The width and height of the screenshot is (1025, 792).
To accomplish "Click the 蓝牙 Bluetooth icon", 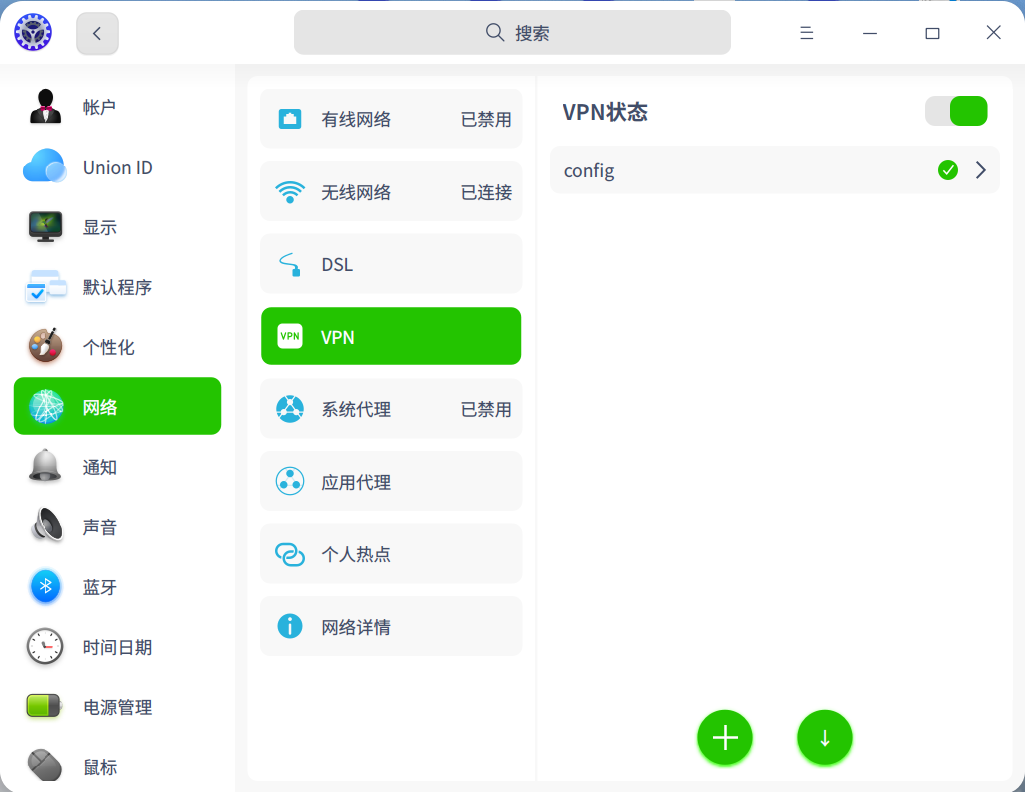I will (x=45, y=586).
